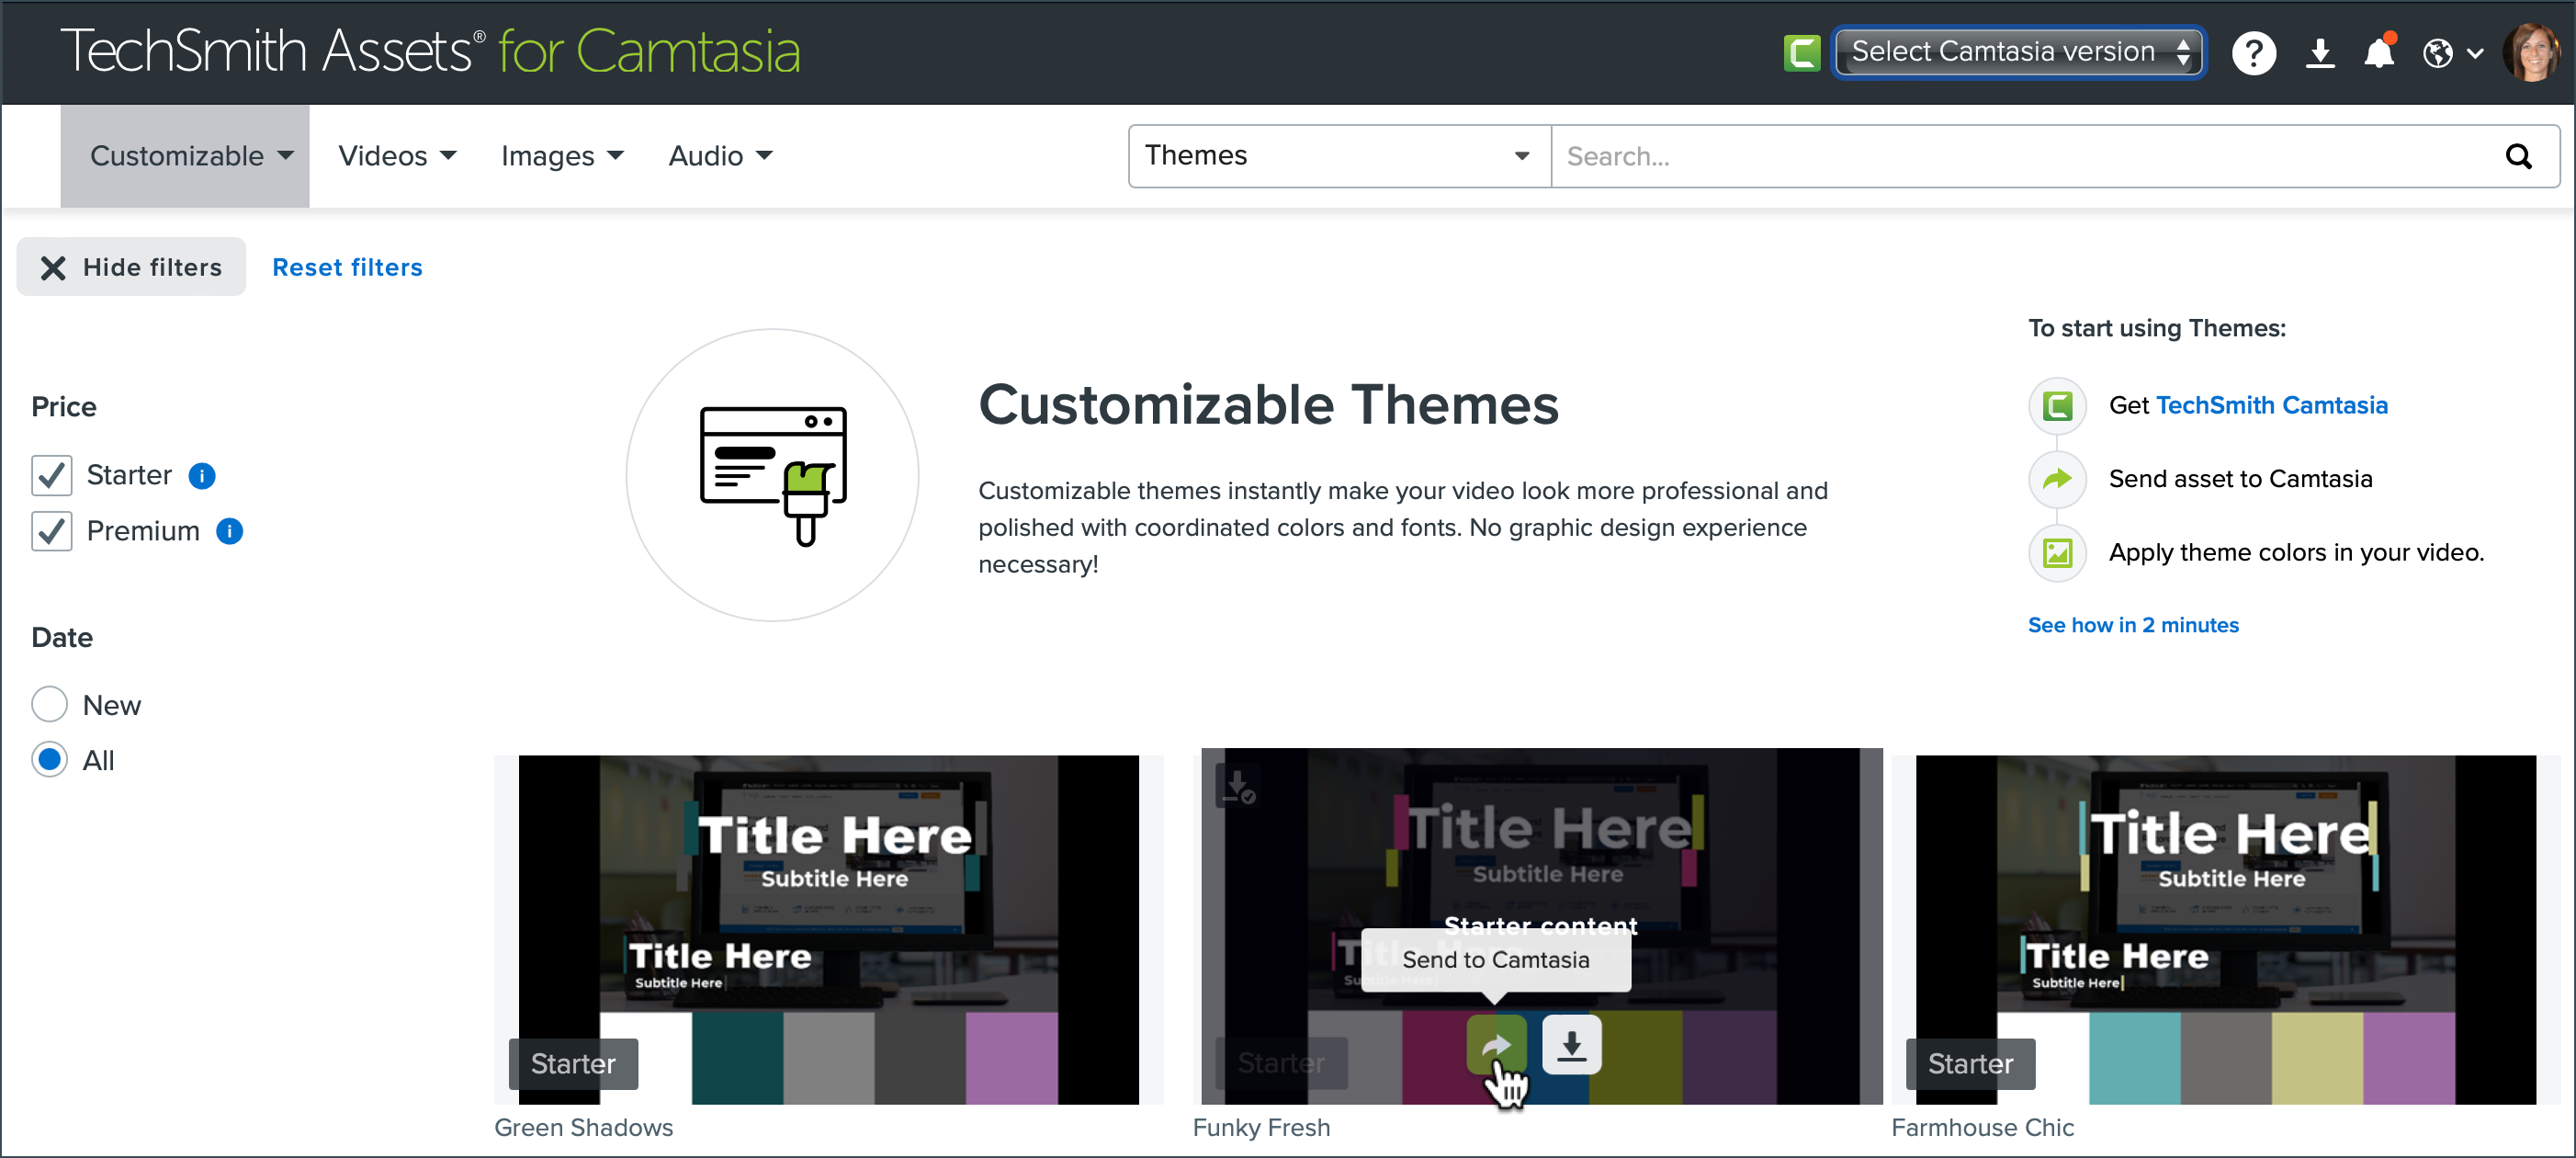Viewport: 2576px width, 1158px height.
Task: Click the TechSmith Camtasia app icon in navbar
Action: click(1801, 52)
